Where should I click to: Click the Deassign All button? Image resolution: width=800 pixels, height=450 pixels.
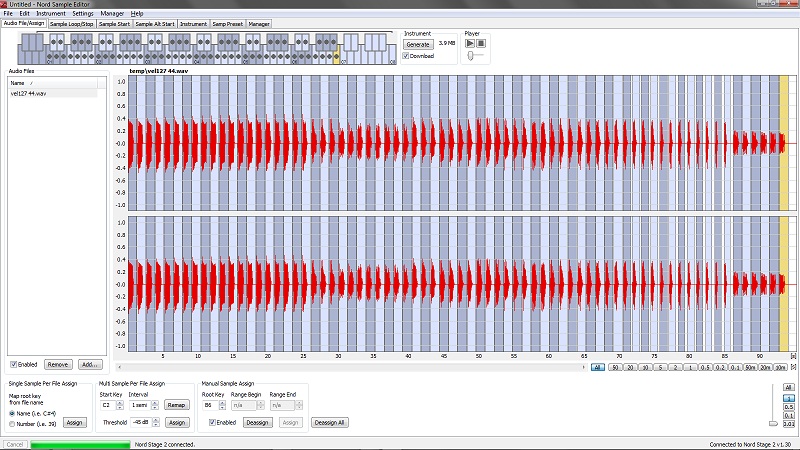pos(328,422)
